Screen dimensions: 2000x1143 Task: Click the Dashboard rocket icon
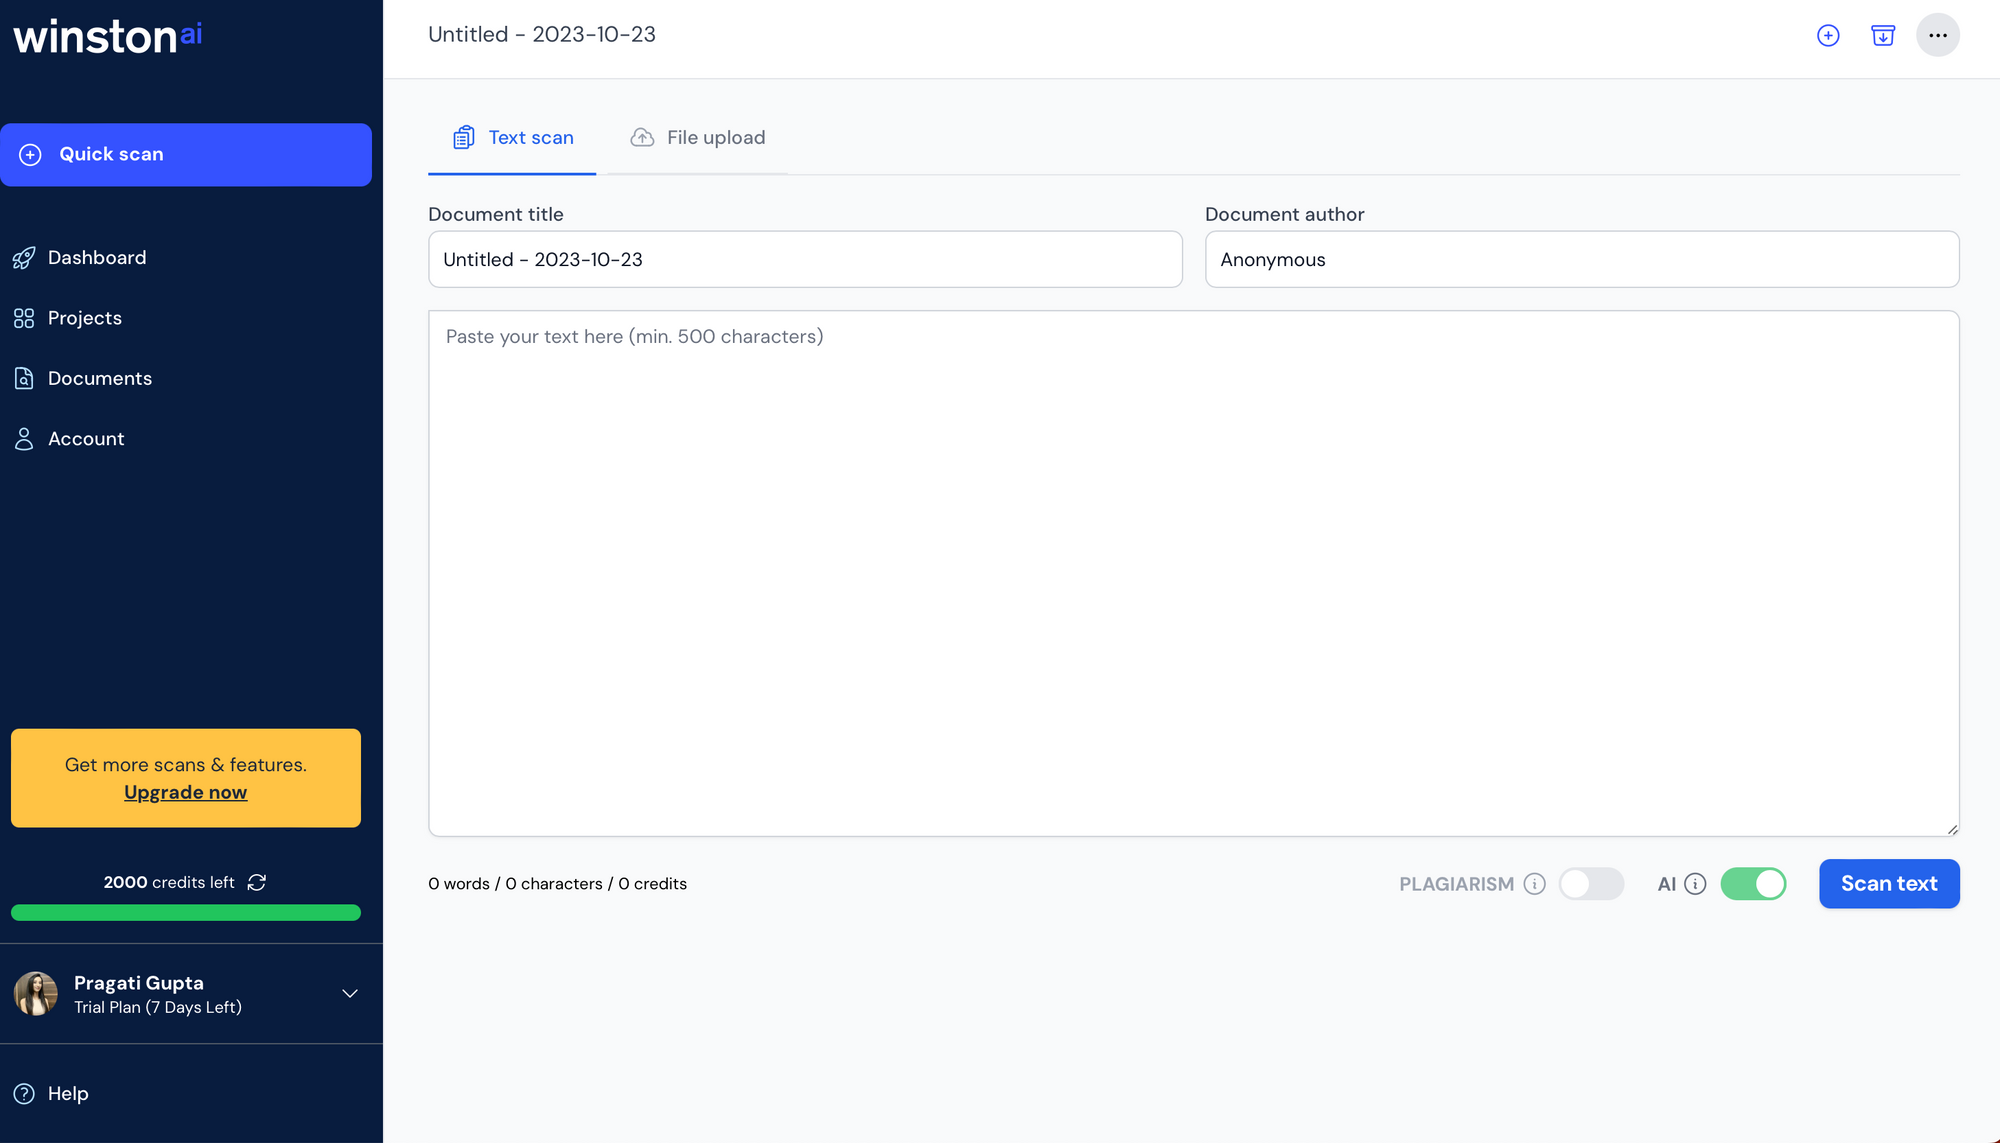24,258
